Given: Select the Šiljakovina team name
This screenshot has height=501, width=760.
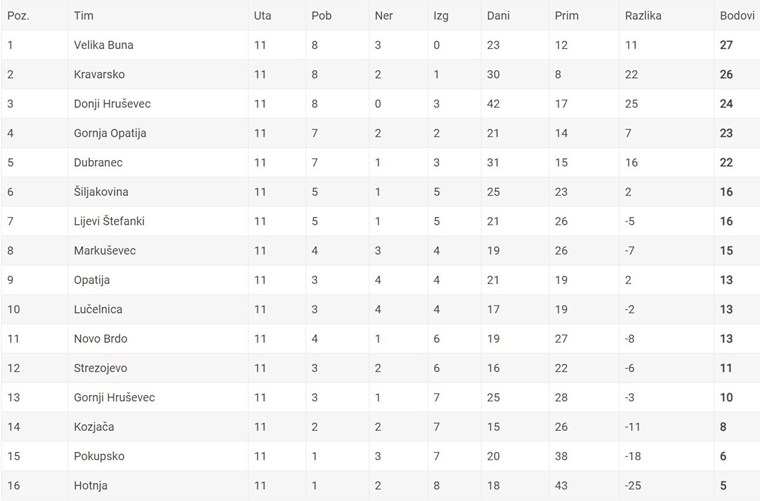Looking at the screenshot, I should [x=102, y=192].
